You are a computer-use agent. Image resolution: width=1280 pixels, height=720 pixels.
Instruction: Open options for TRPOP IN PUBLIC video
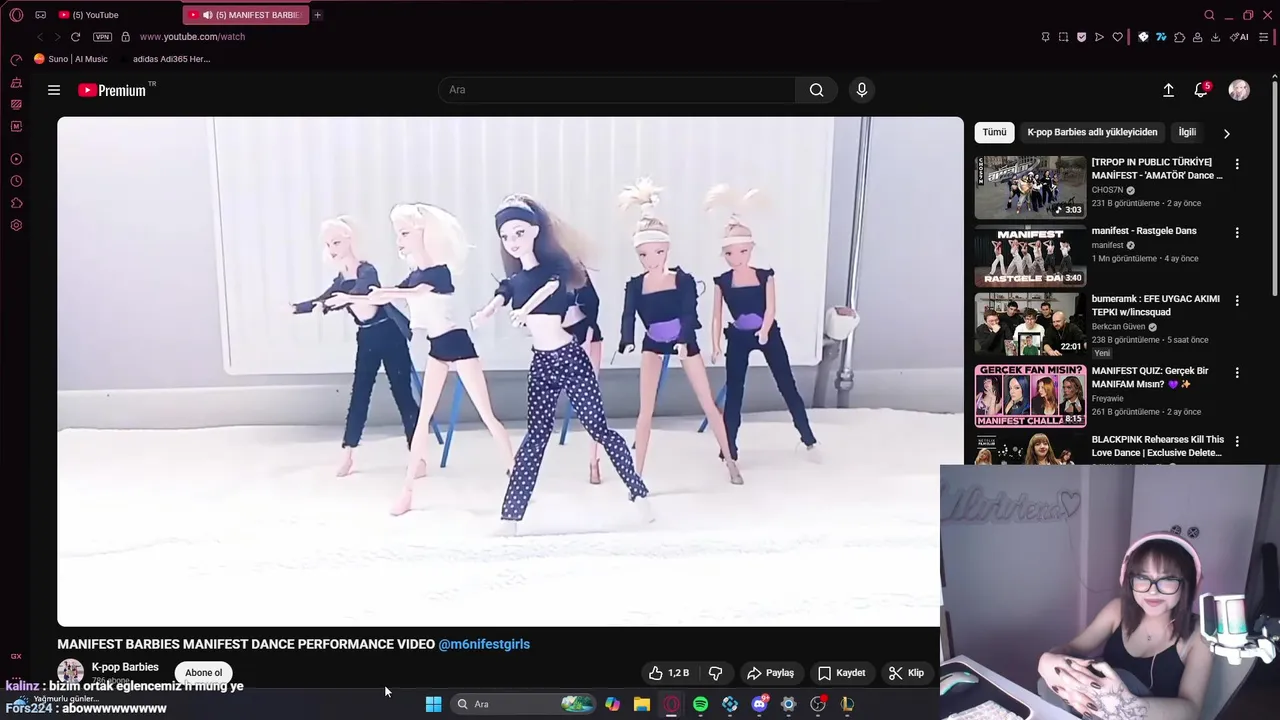(x=1237, y=164)
